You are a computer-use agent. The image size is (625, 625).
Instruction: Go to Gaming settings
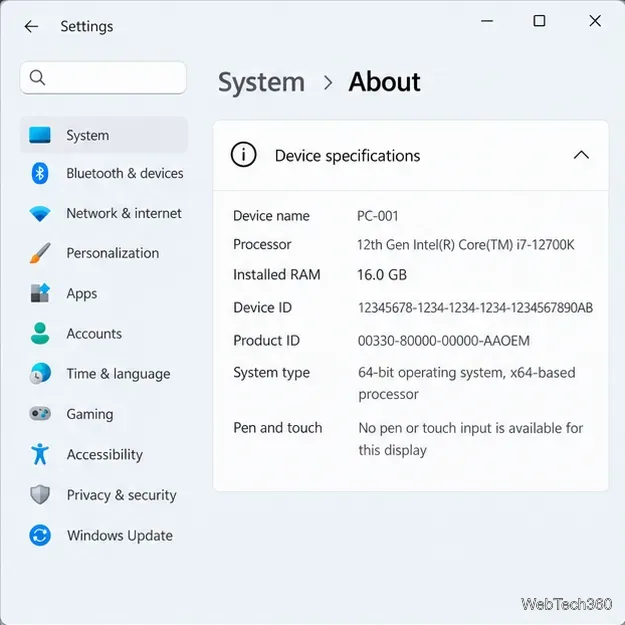tap(104, 414)
